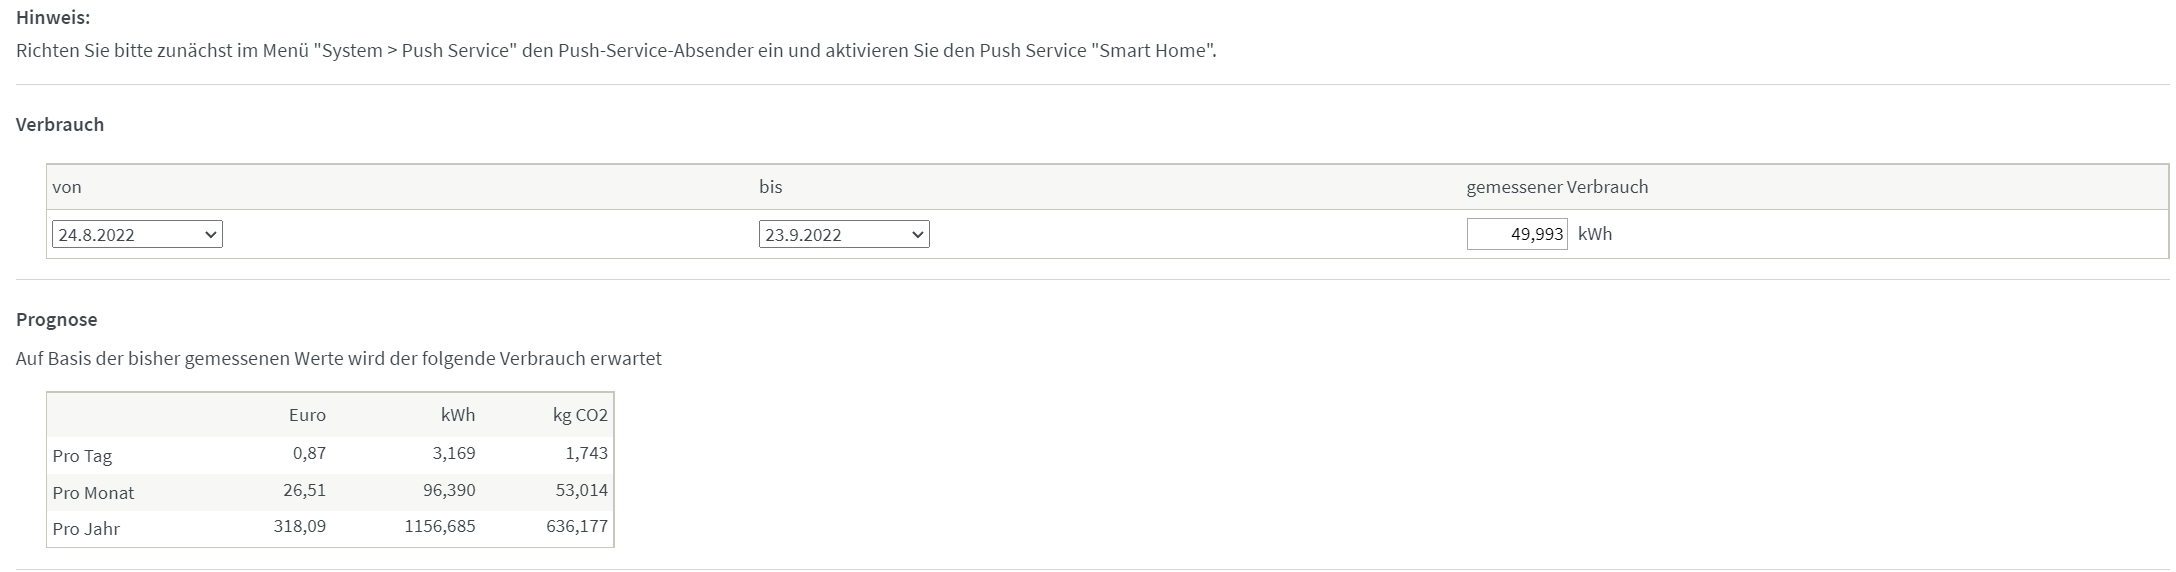Click the "kg CO2" column header
The image size is (2176, 572).
point(580,415)
